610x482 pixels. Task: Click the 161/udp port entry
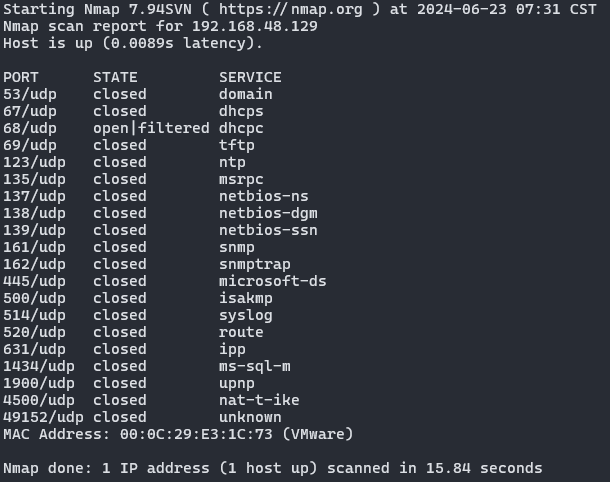[x=29, y=247]
